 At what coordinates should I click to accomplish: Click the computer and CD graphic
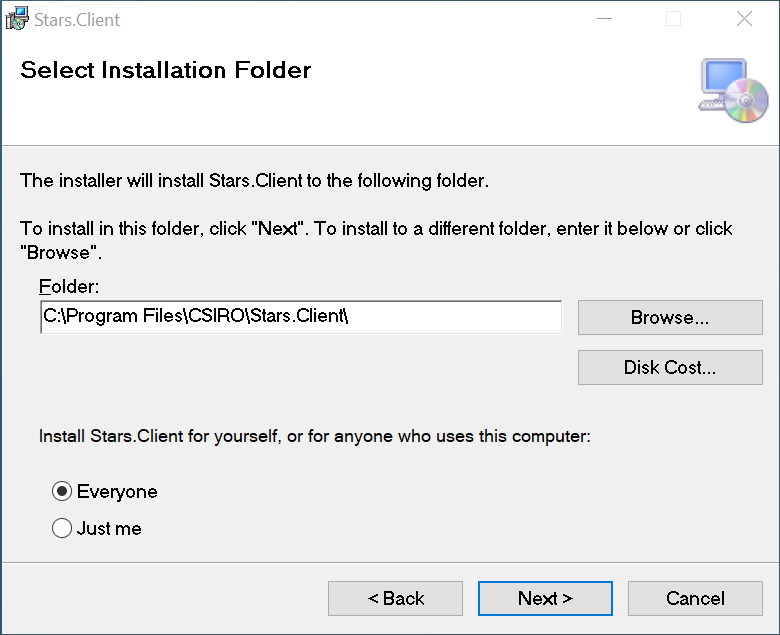(733, 91)
